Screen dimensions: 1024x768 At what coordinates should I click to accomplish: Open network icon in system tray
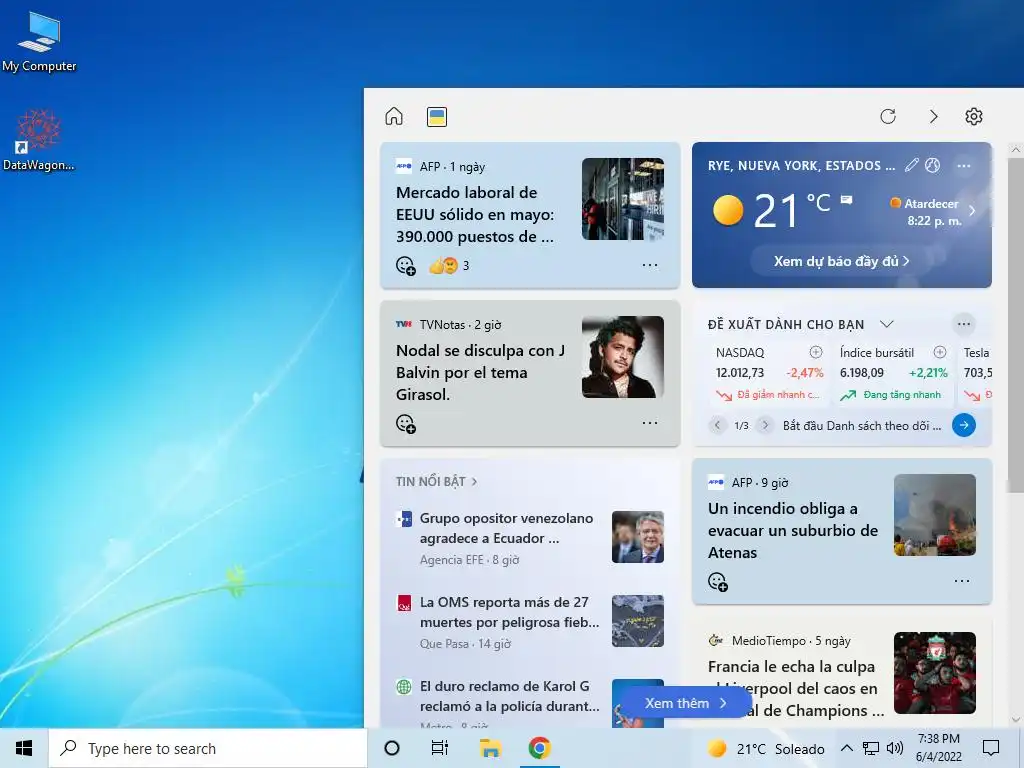coord(871,748)
